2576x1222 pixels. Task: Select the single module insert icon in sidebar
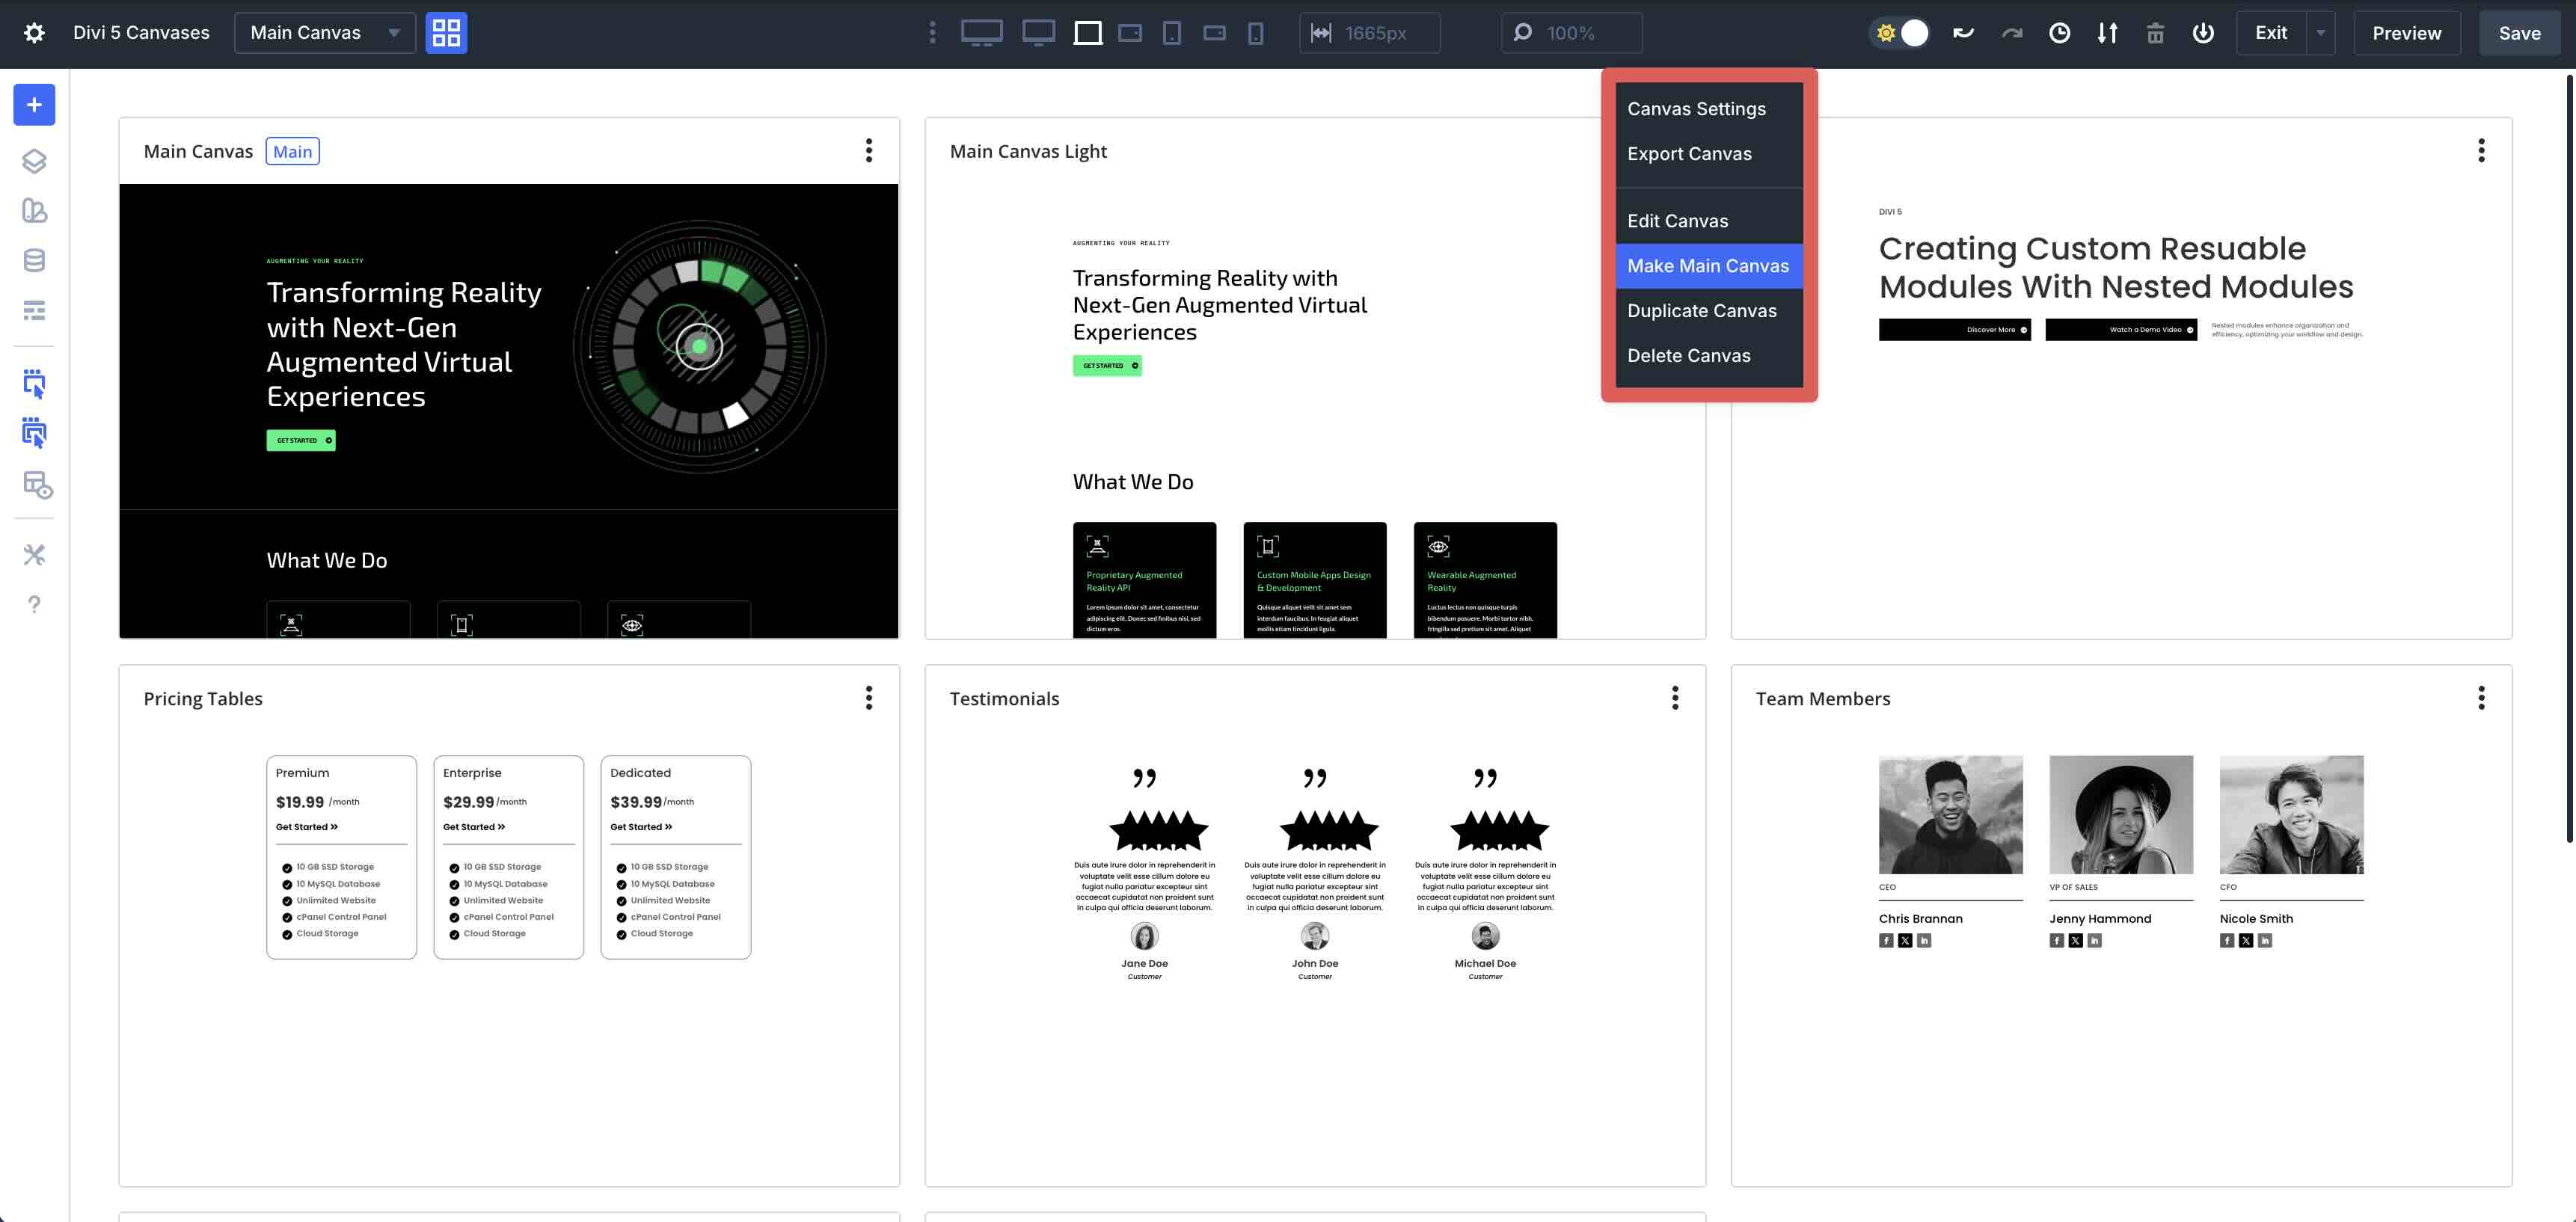click(34, 384)
